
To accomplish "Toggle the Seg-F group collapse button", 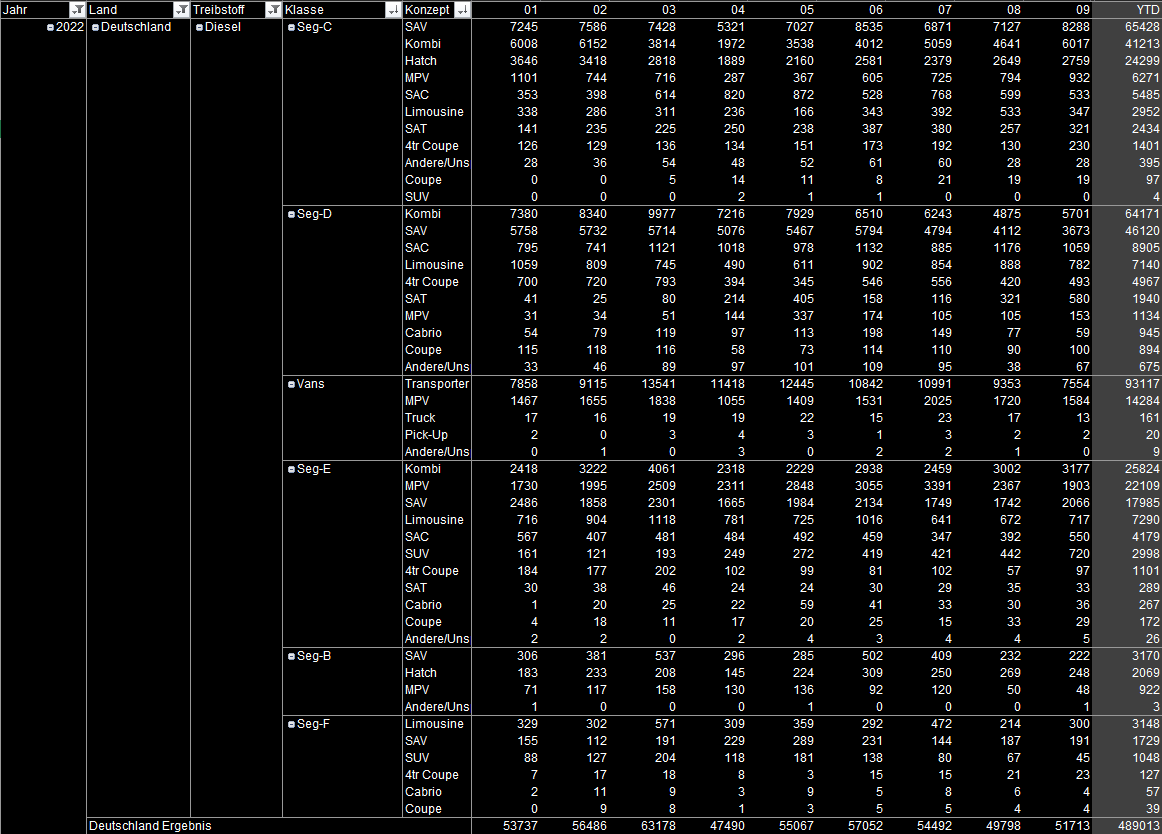I will click(291, 724).
